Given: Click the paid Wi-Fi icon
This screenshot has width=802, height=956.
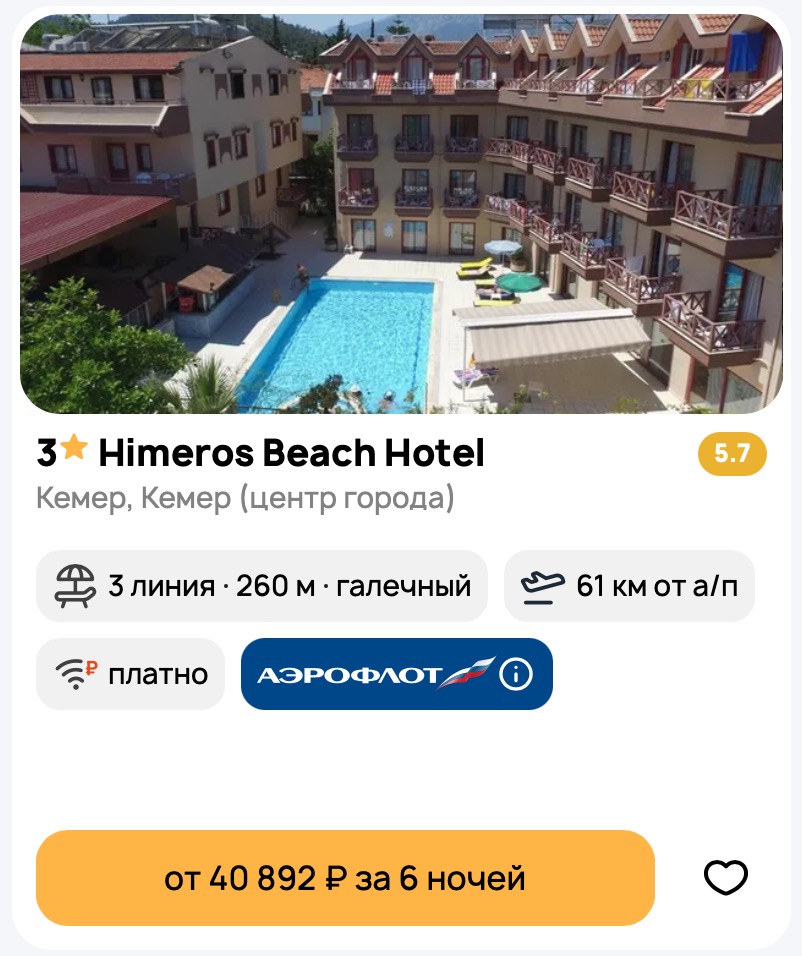Looking at the screenshot, I should point(76,674).
